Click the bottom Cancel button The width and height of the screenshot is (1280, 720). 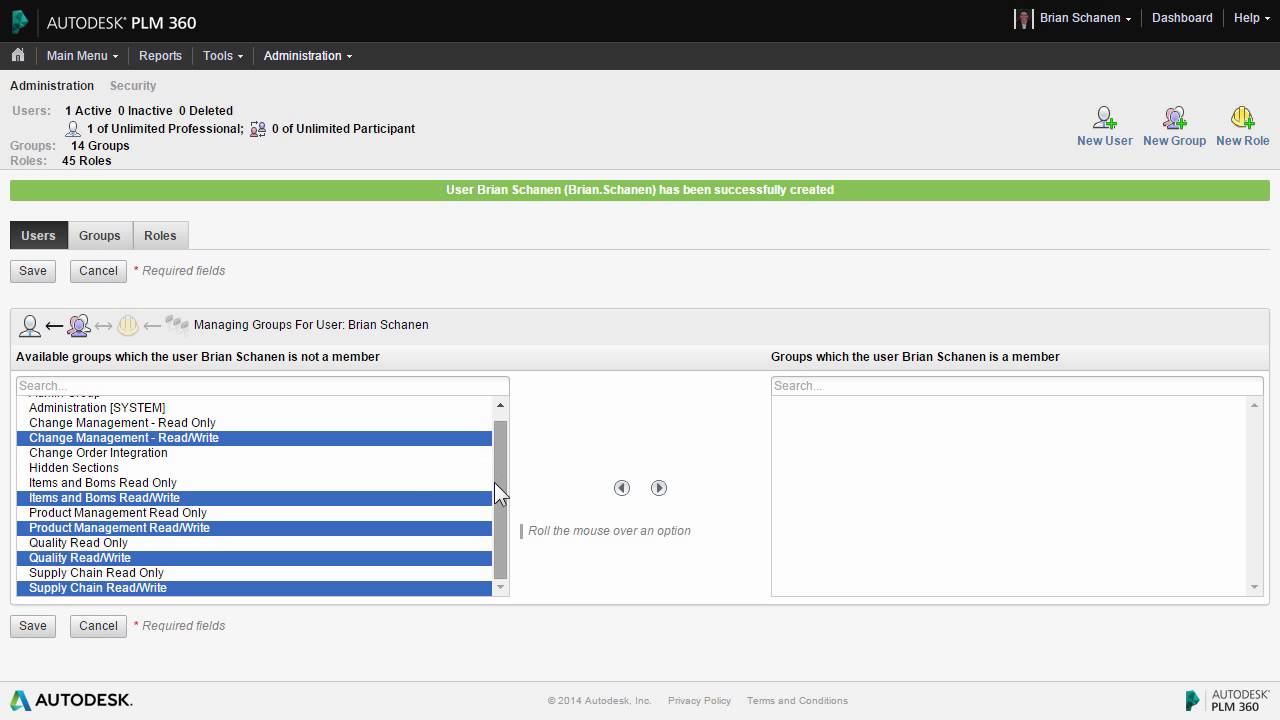(x=98, y=626)
